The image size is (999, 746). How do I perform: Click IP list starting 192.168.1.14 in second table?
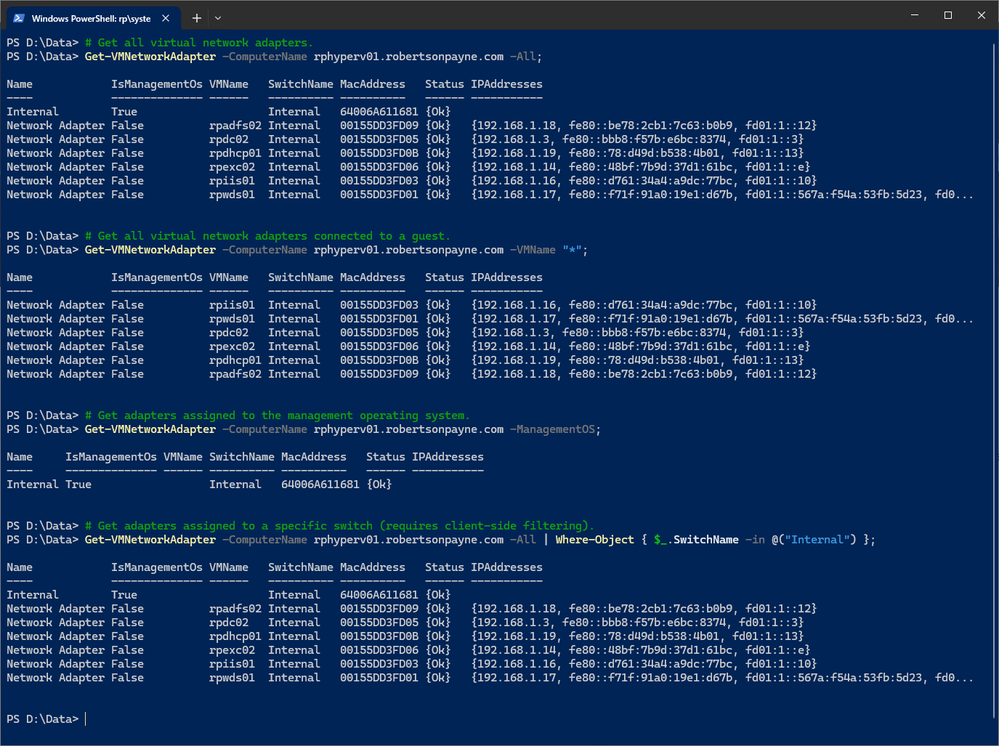[640, 347]
